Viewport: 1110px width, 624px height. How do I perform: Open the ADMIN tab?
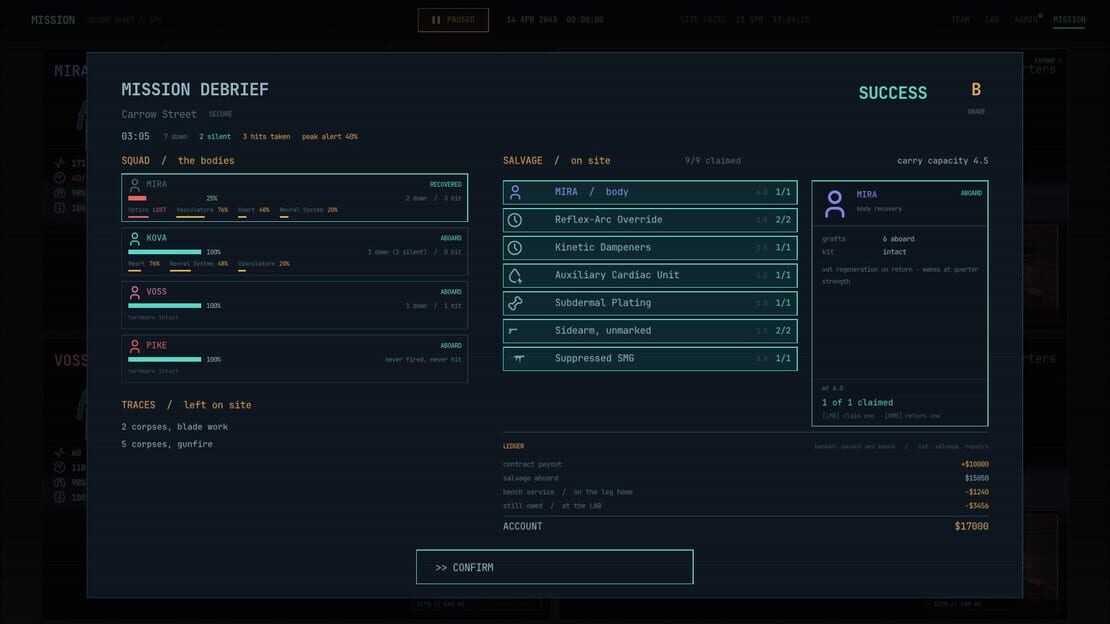tap(1026, 20)
